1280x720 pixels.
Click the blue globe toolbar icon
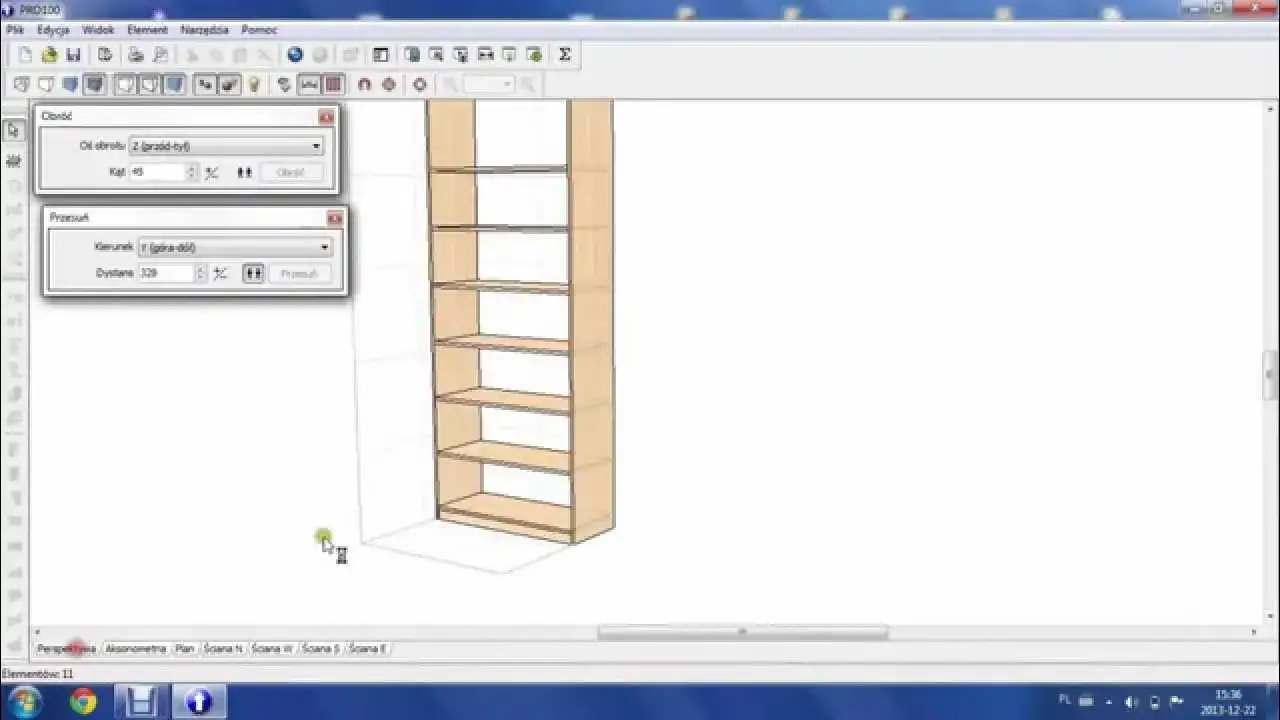295,55
